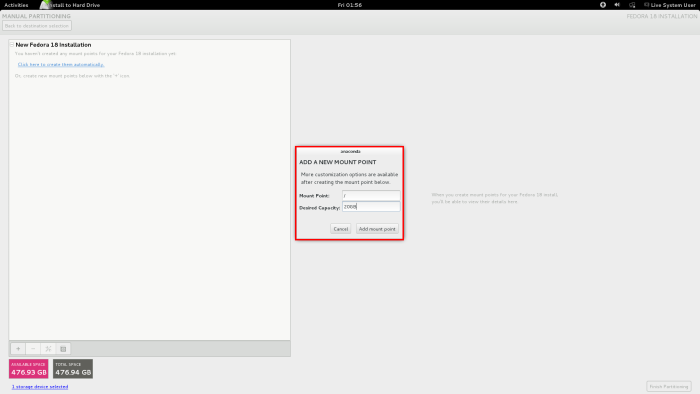Click Install to Hard Drive app menu

[x=70, y=5]
